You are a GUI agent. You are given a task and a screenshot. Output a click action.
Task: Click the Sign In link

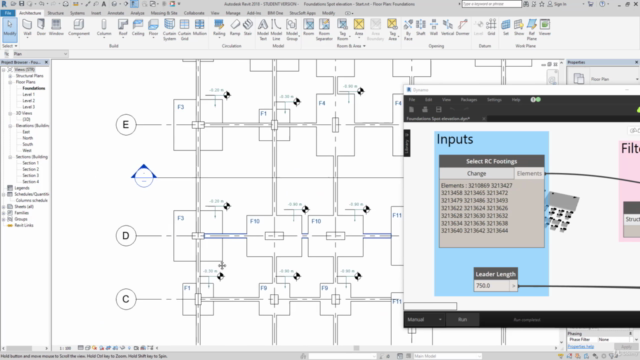pos(560,4)
